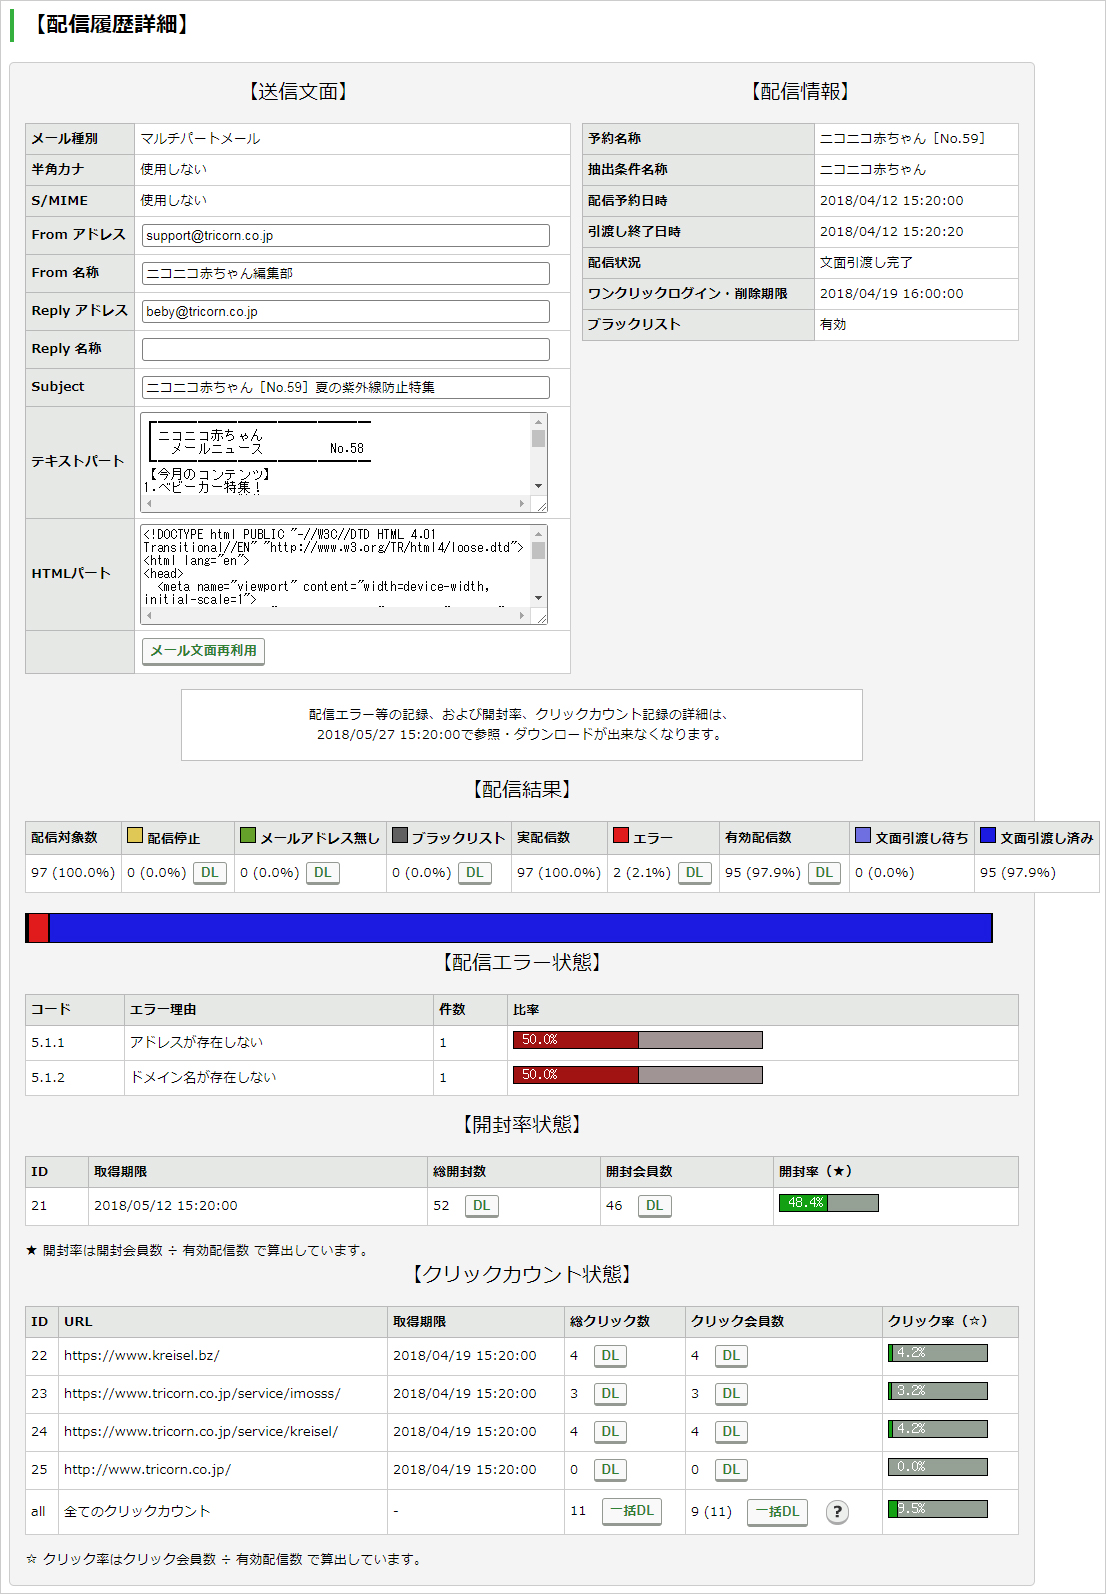The height and width of the screenshot is (1594, 1106).
Task: Download click members for imosss URL row
Action: click(732, 1394)
